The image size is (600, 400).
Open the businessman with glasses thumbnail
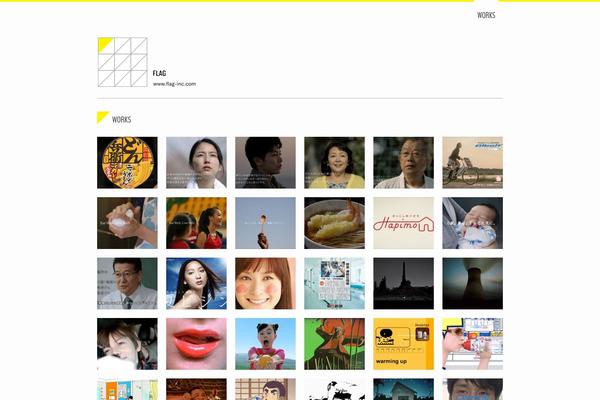click(x=127, y=284)
